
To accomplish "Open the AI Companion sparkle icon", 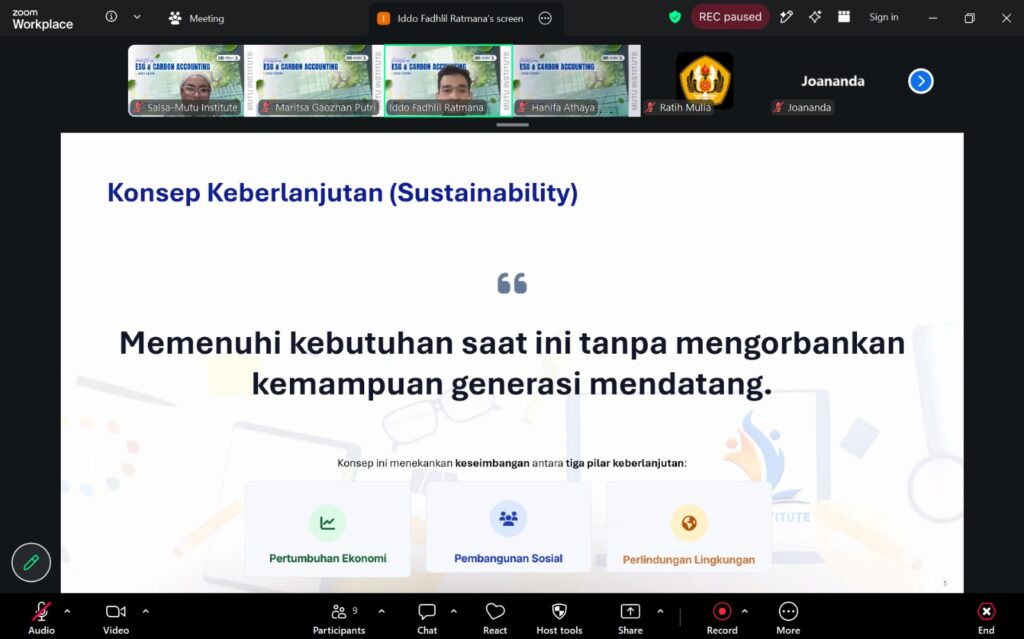I will point(815,17).
